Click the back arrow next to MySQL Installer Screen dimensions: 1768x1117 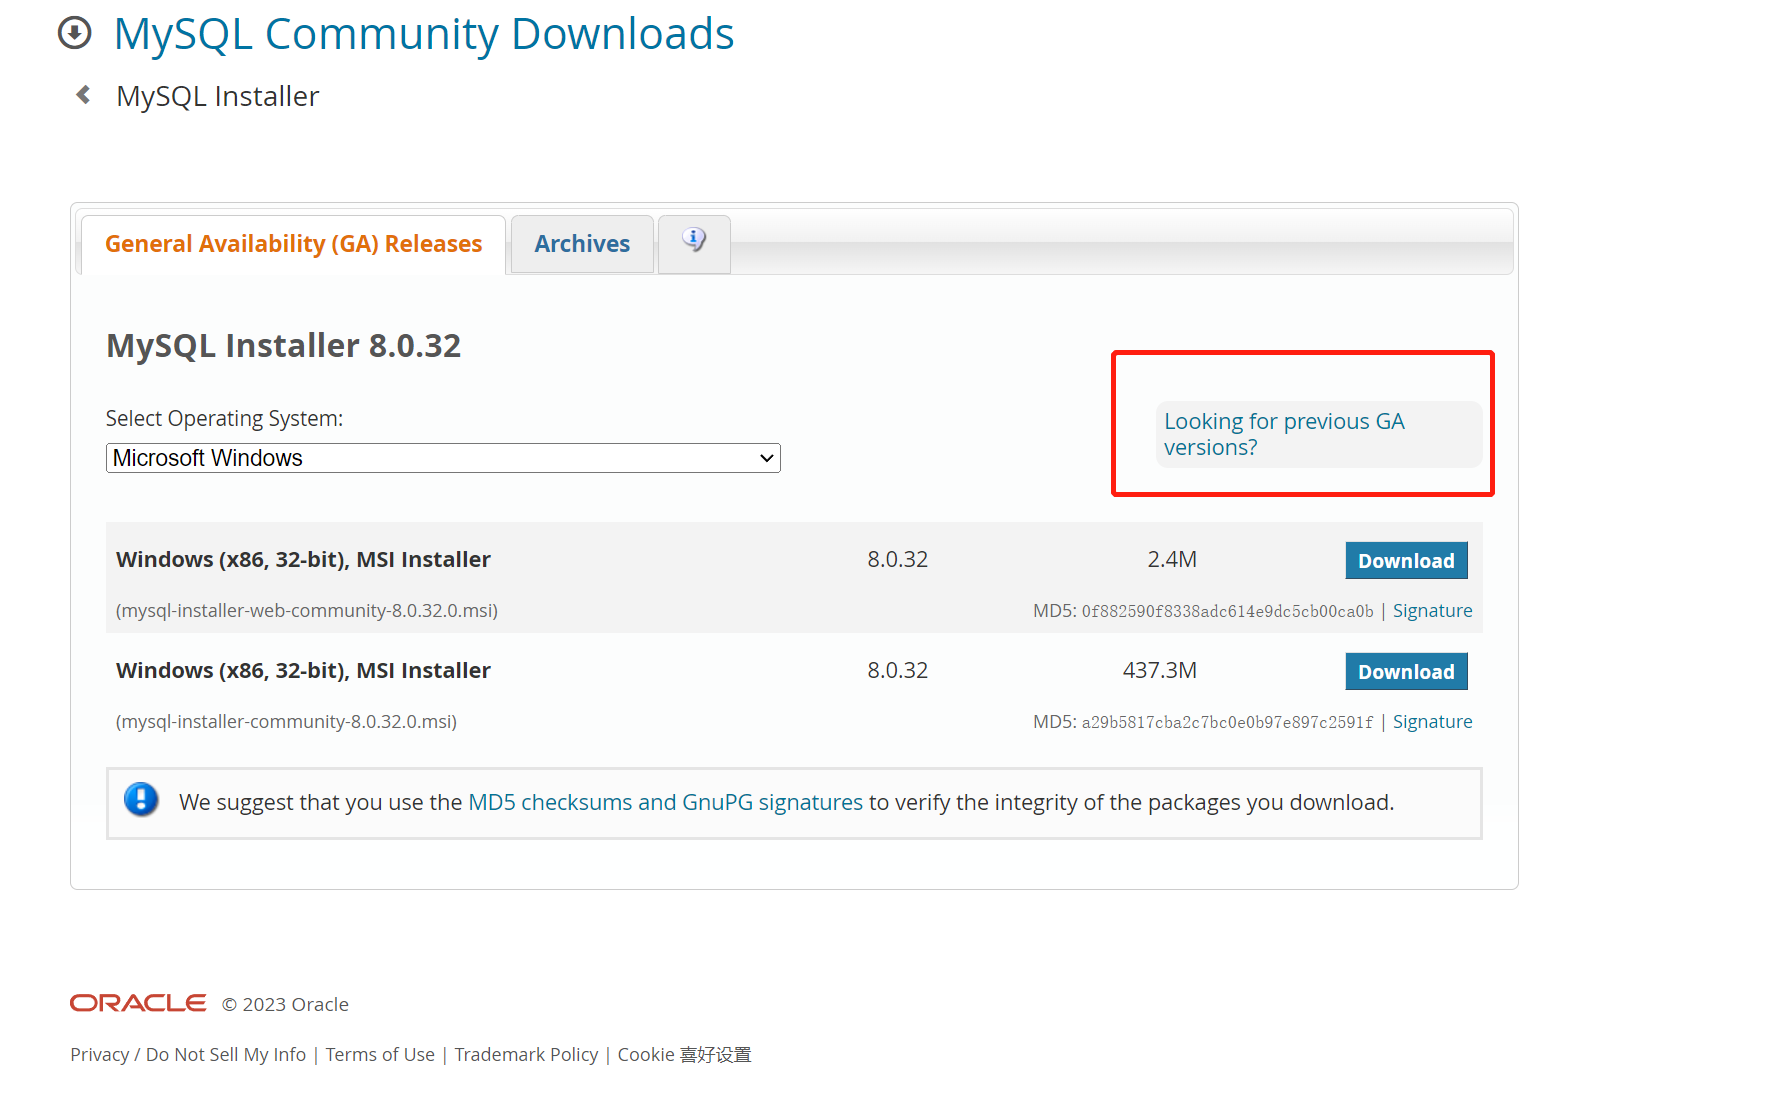coord(84,95)
